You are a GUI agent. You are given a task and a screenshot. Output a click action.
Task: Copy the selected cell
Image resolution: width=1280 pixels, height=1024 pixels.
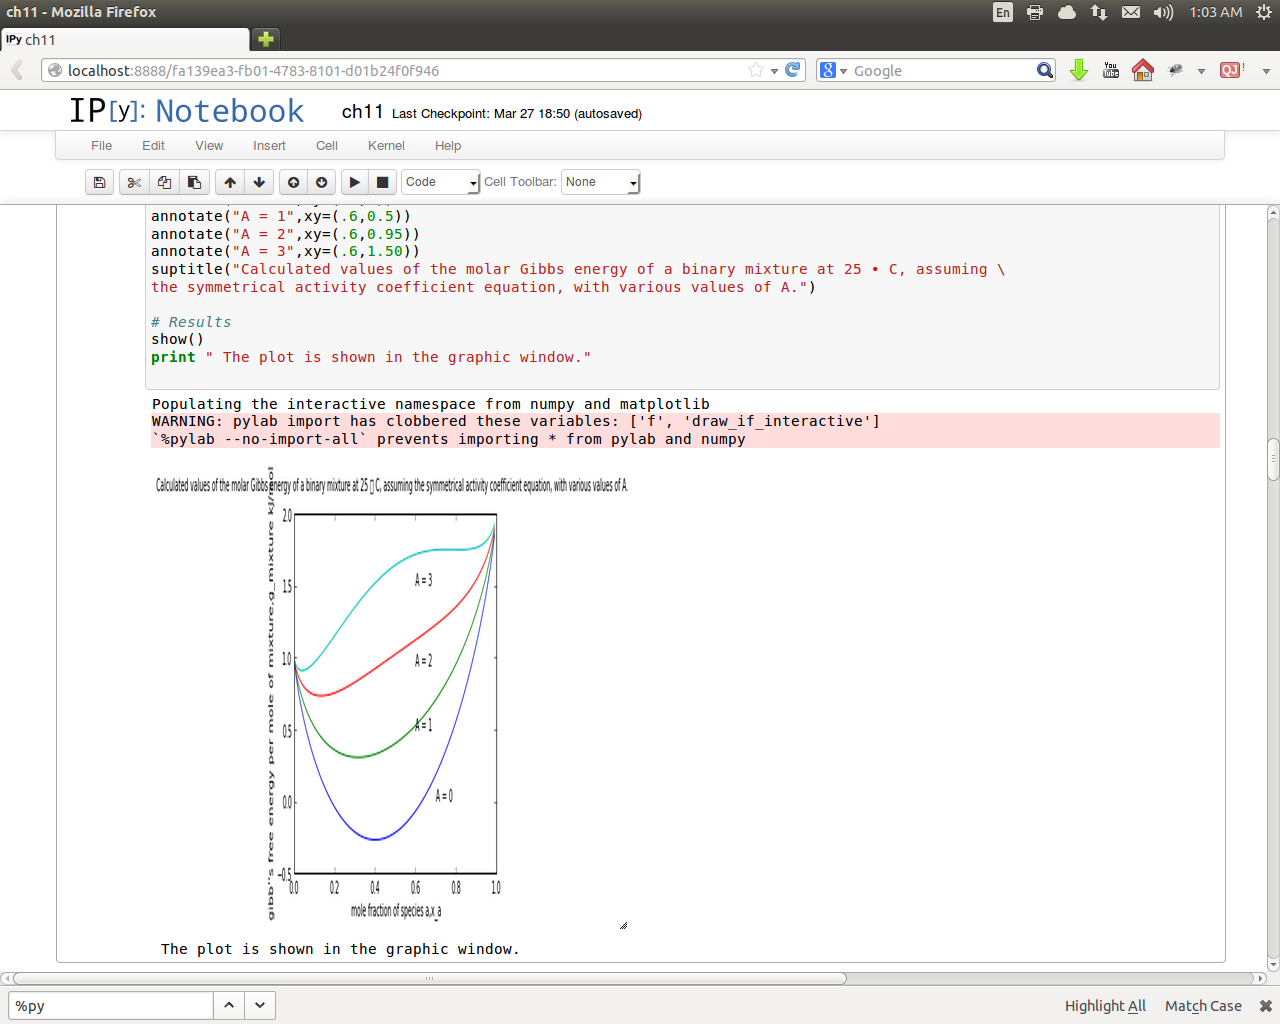[x=164, y=182]
